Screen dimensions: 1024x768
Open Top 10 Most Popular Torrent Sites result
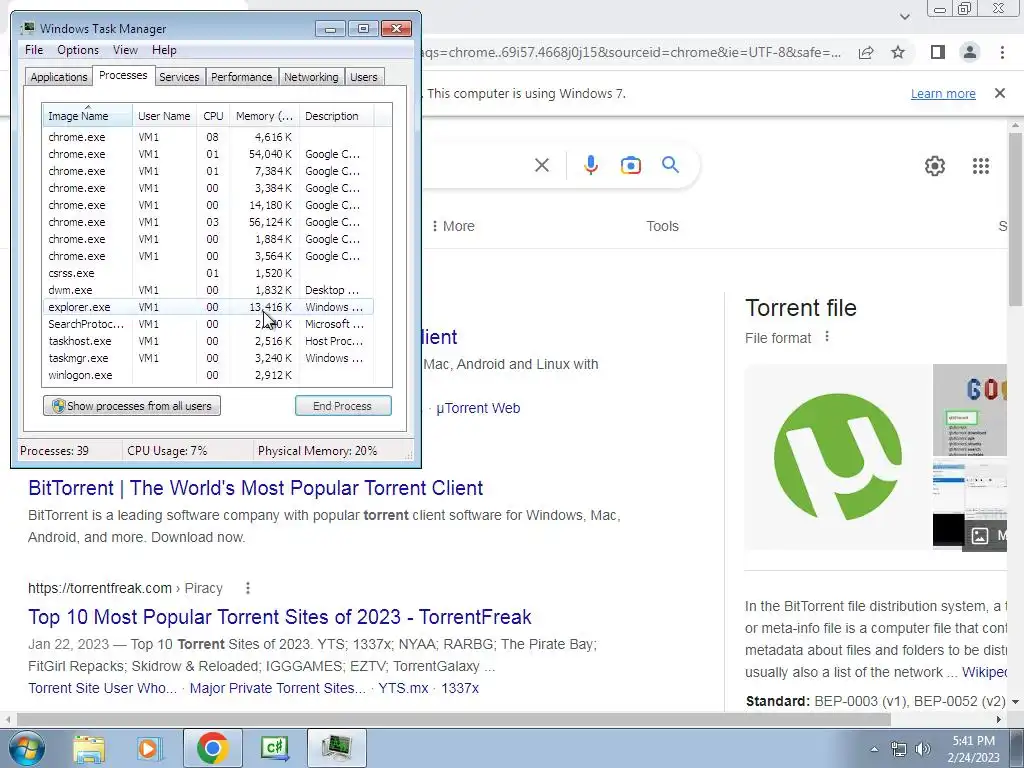tap(280, 616)
